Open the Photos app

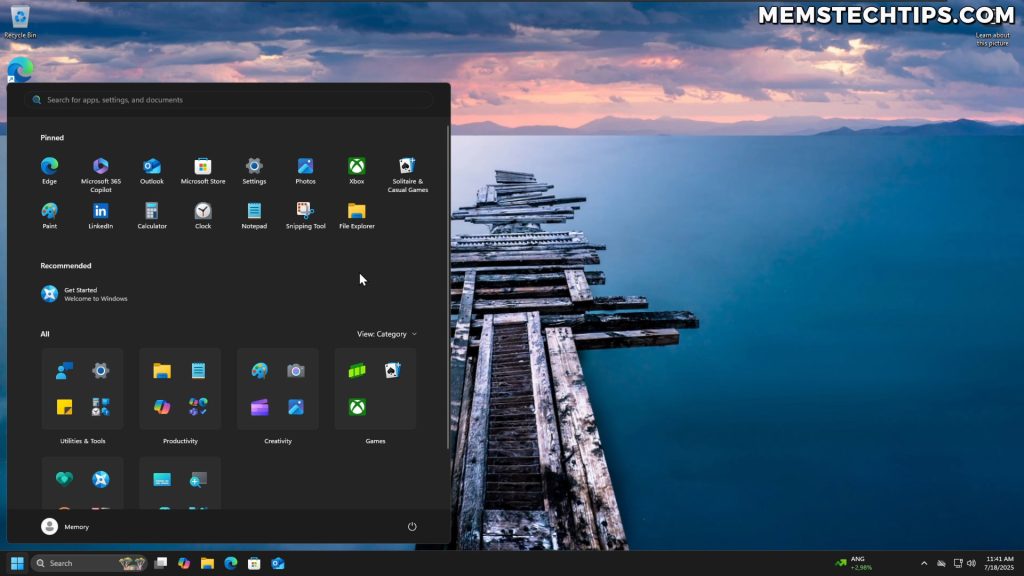point(305,166)
